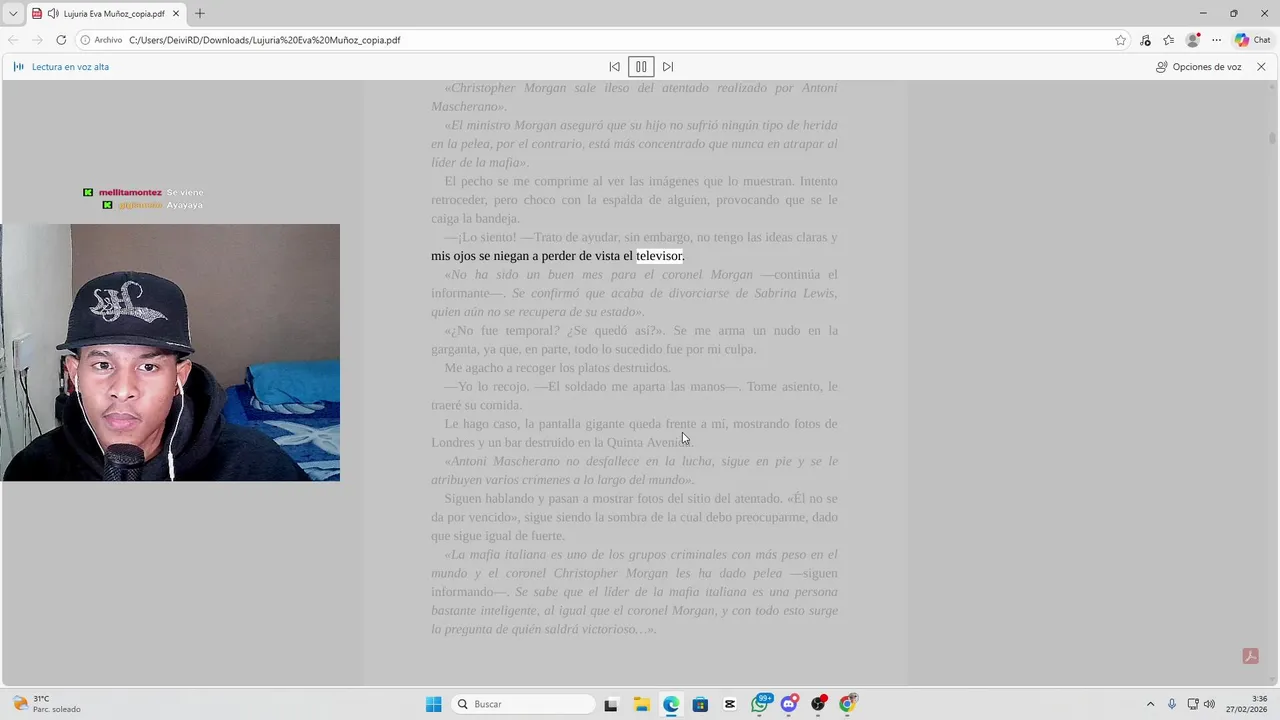Click the paragraph starting «La mafia italiana es uno
Image resolution: width=1280 pixels, height=720 pixels.
click(x=634, y=592)
